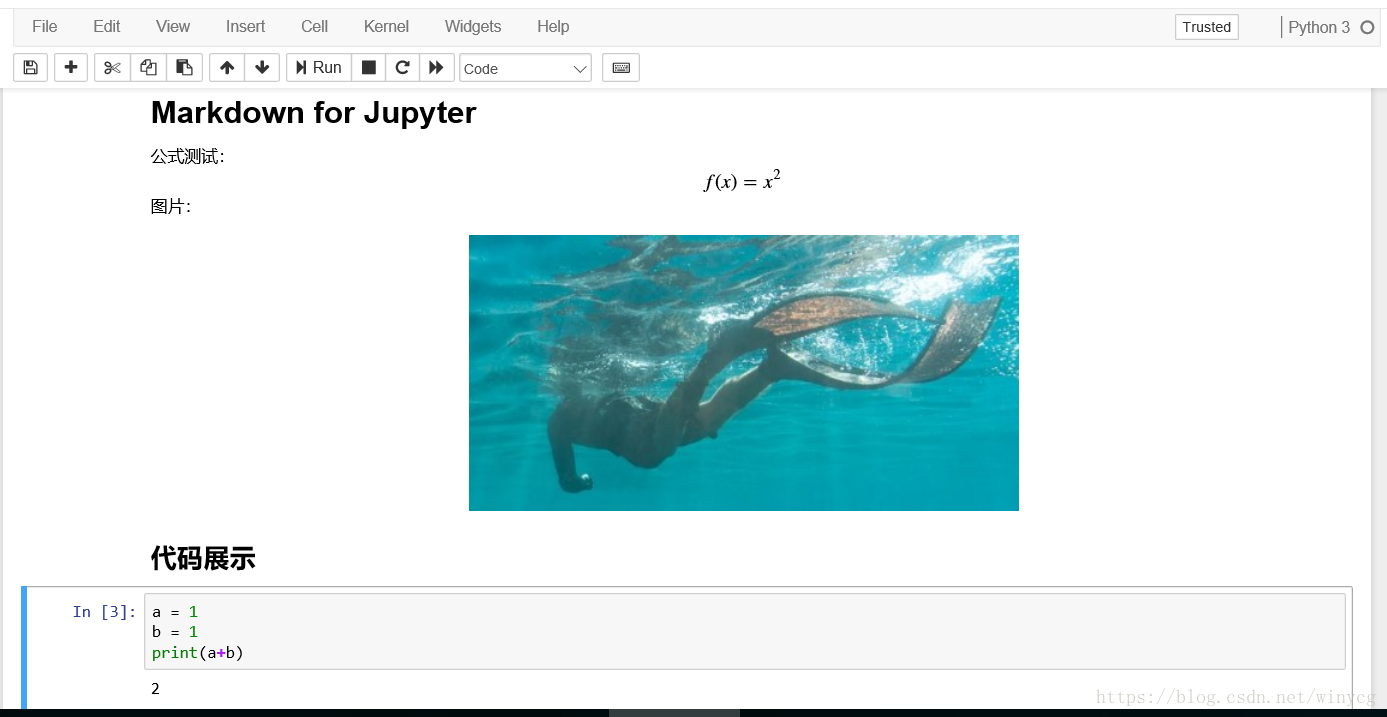The image size is (1387, 717).
Task: Cut selected cells with the scissors icon
Action: (112, 68)
